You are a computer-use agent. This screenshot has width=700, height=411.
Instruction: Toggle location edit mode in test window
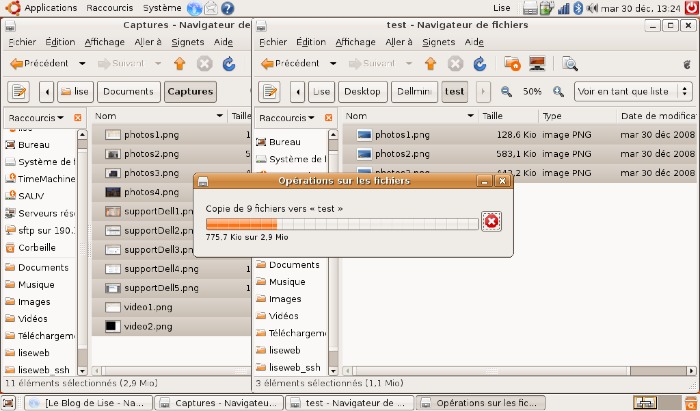(269, 92)
